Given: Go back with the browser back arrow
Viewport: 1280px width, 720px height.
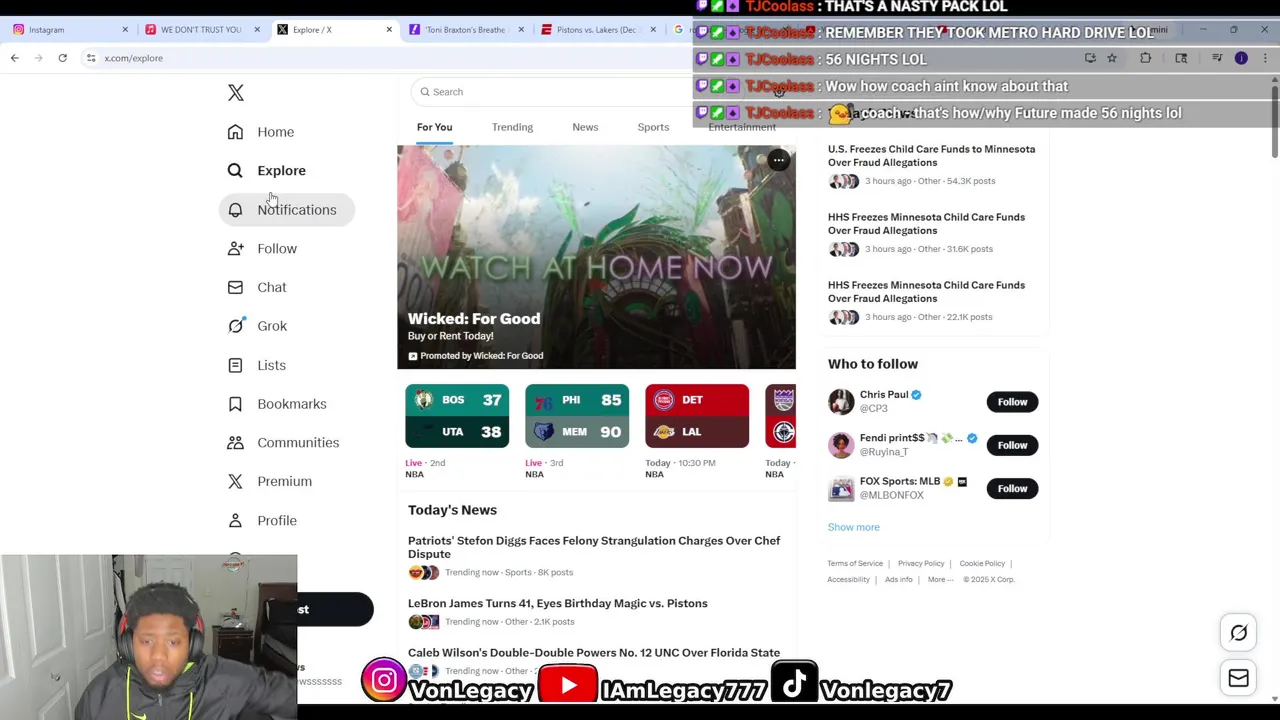Looking at the screenshot, I should [x=15, y=58].
